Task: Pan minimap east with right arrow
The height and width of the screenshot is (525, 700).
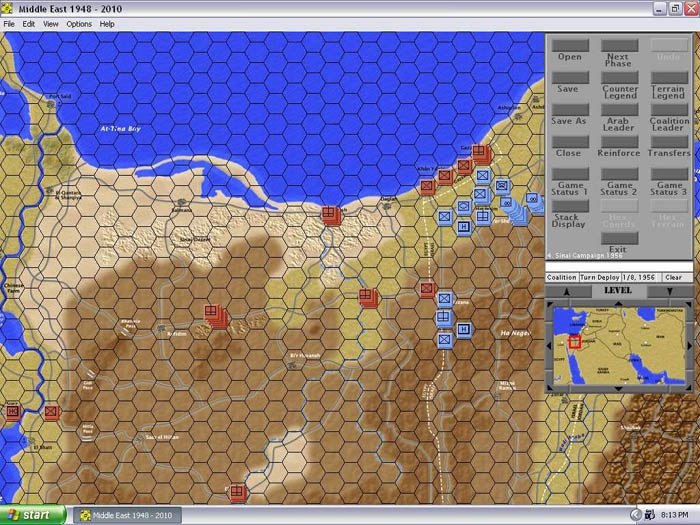Action: pos(689,346)
